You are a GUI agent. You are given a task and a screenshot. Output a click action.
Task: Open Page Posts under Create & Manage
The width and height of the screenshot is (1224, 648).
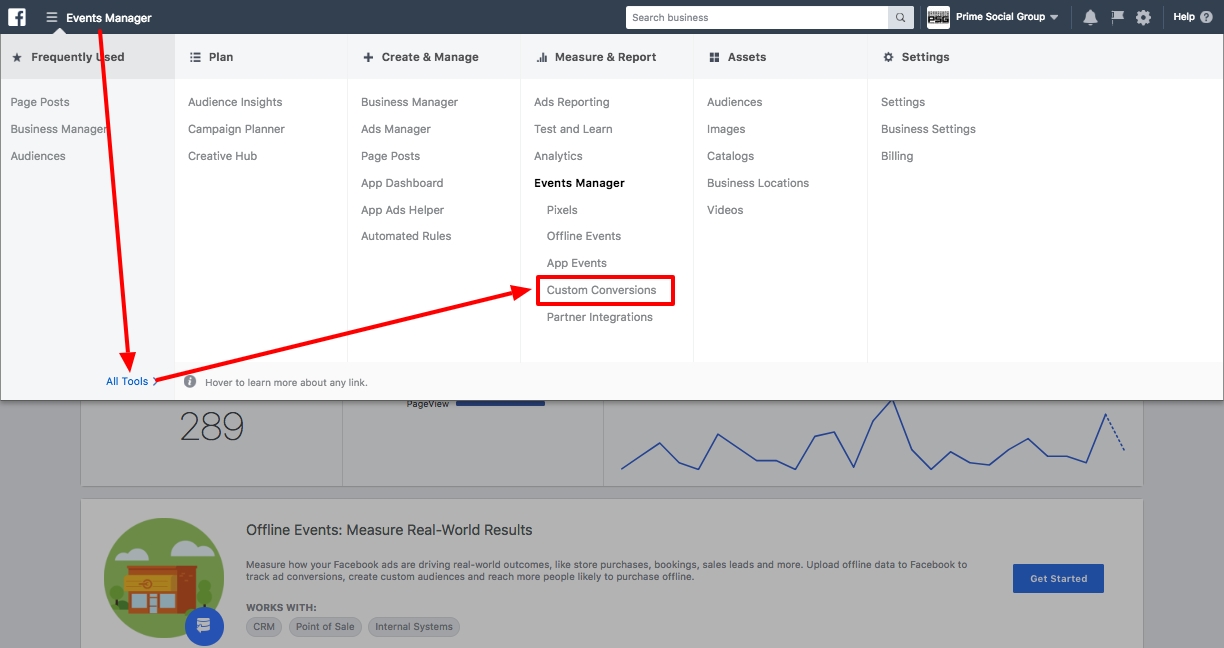pos(391,156)
